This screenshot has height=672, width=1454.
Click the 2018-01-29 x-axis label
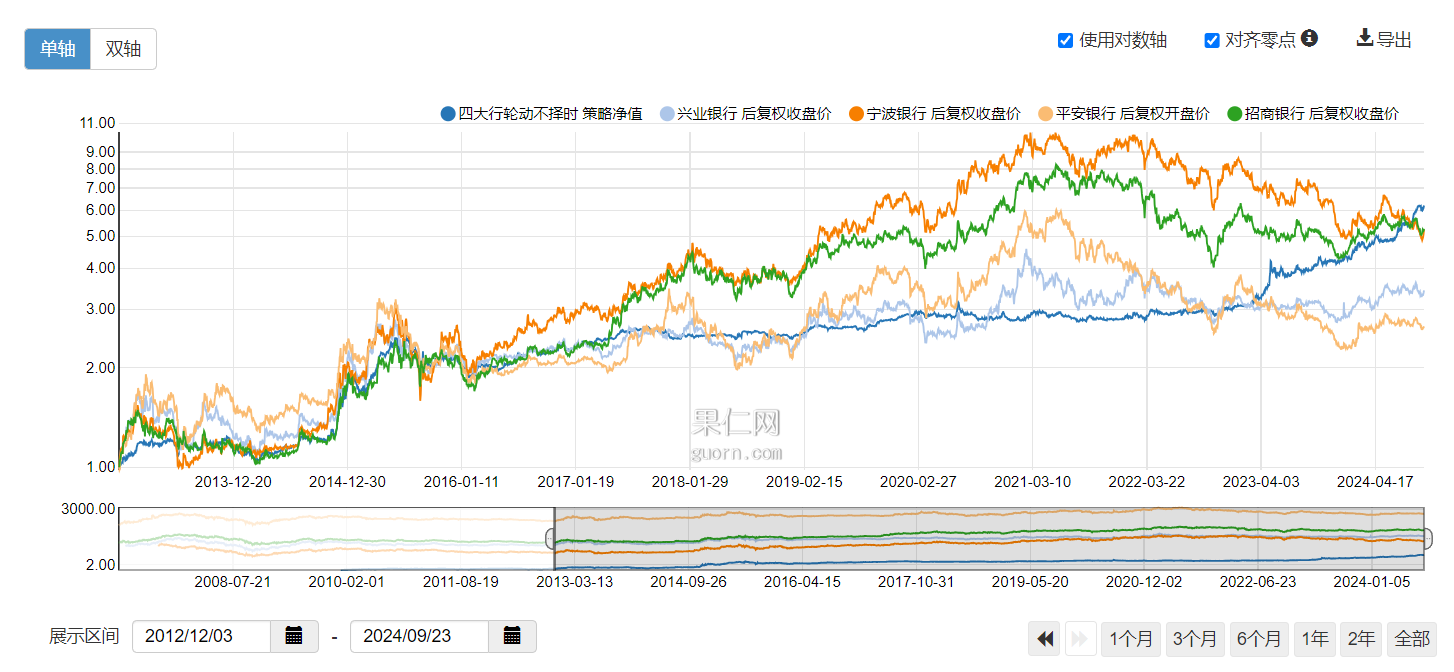[x=690, y=481]
